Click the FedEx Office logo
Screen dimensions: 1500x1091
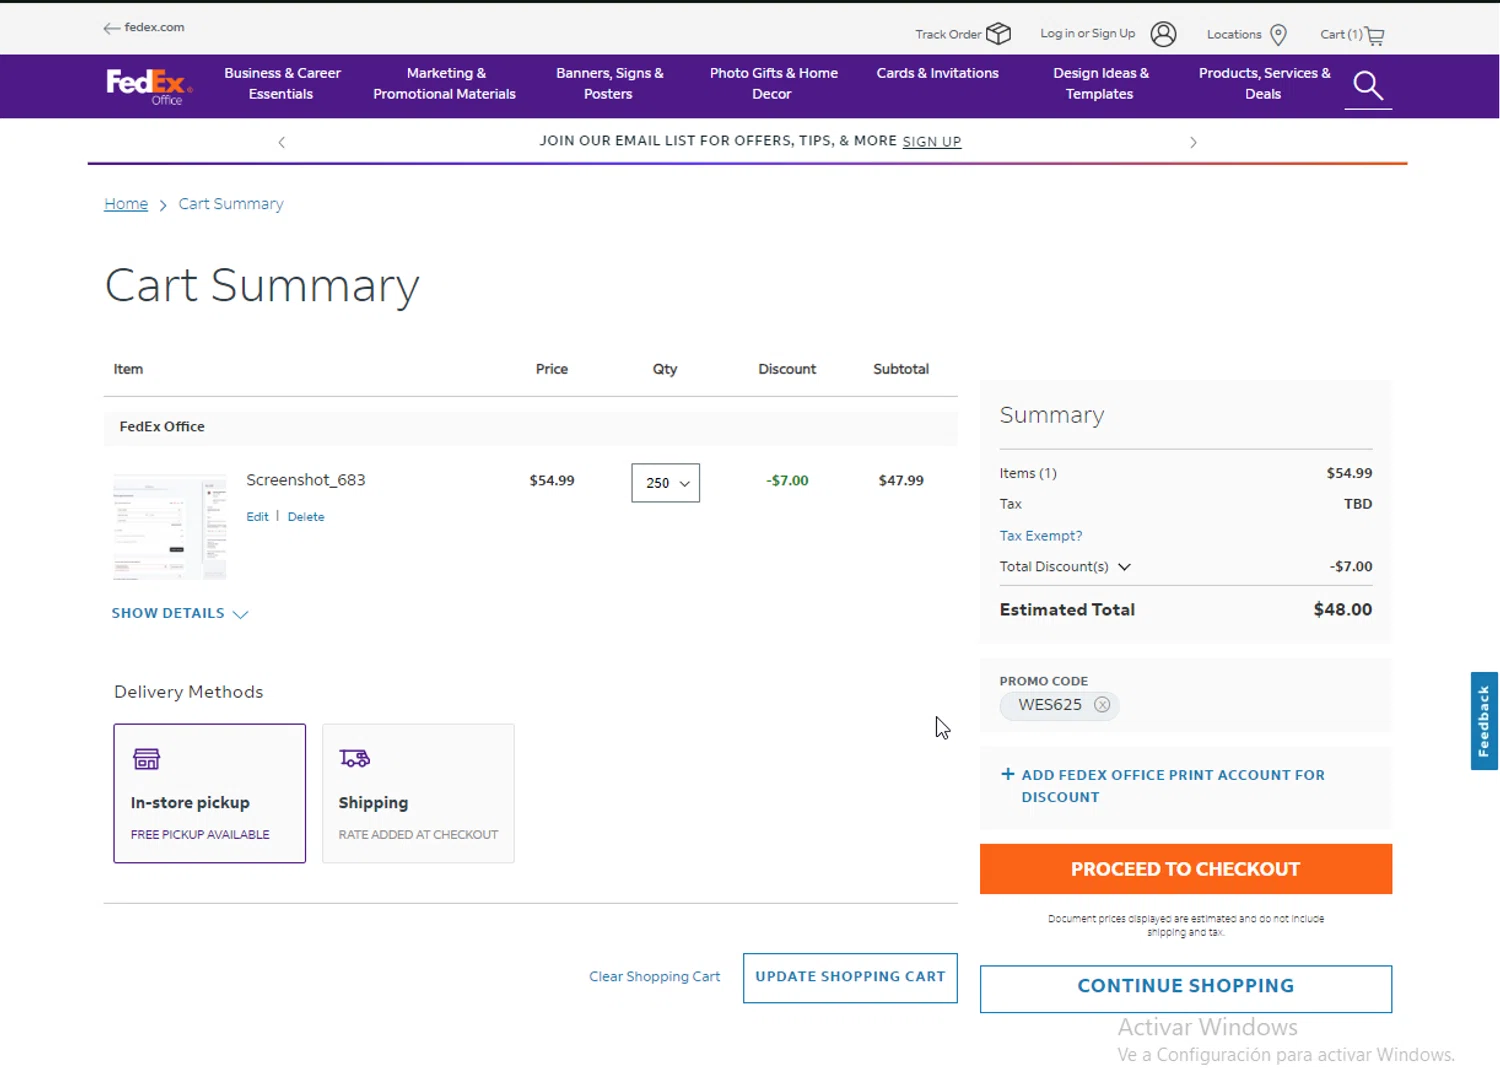(x=149, y=86)
